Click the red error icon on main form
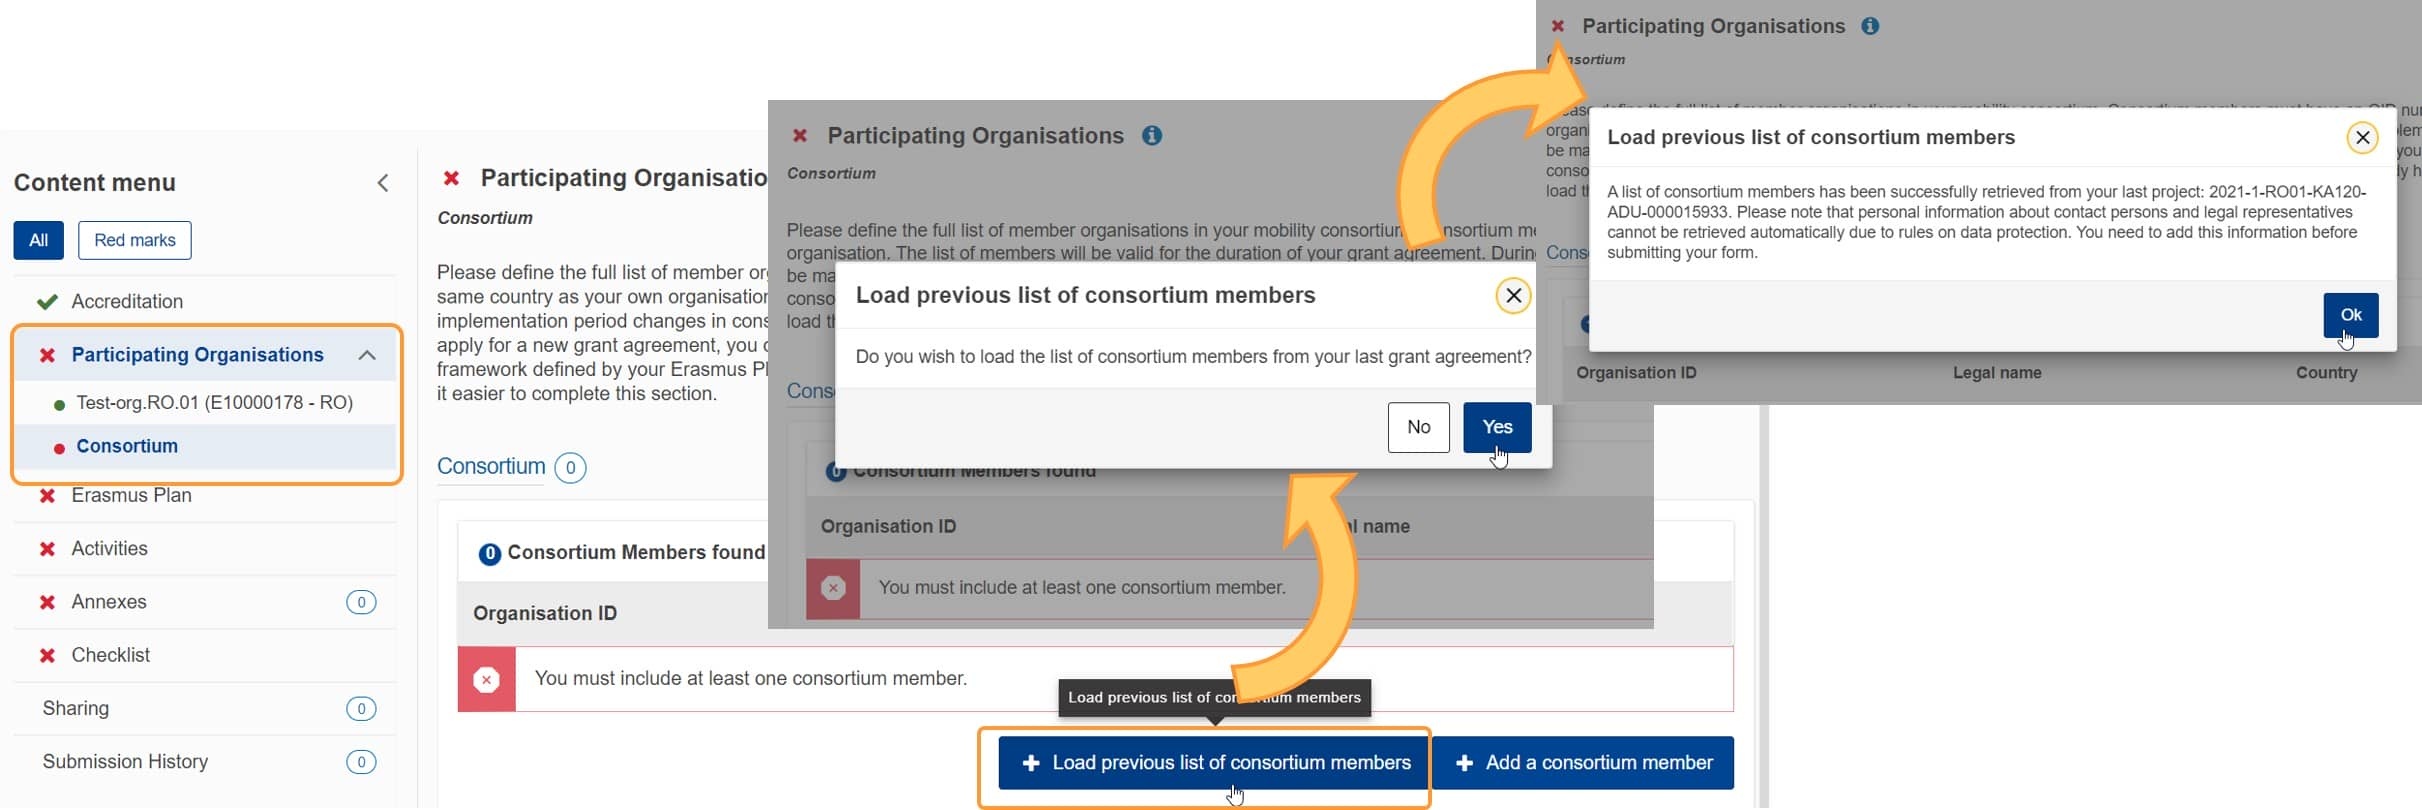Viewport: 2422px width, 810px height. pos(486,680)
